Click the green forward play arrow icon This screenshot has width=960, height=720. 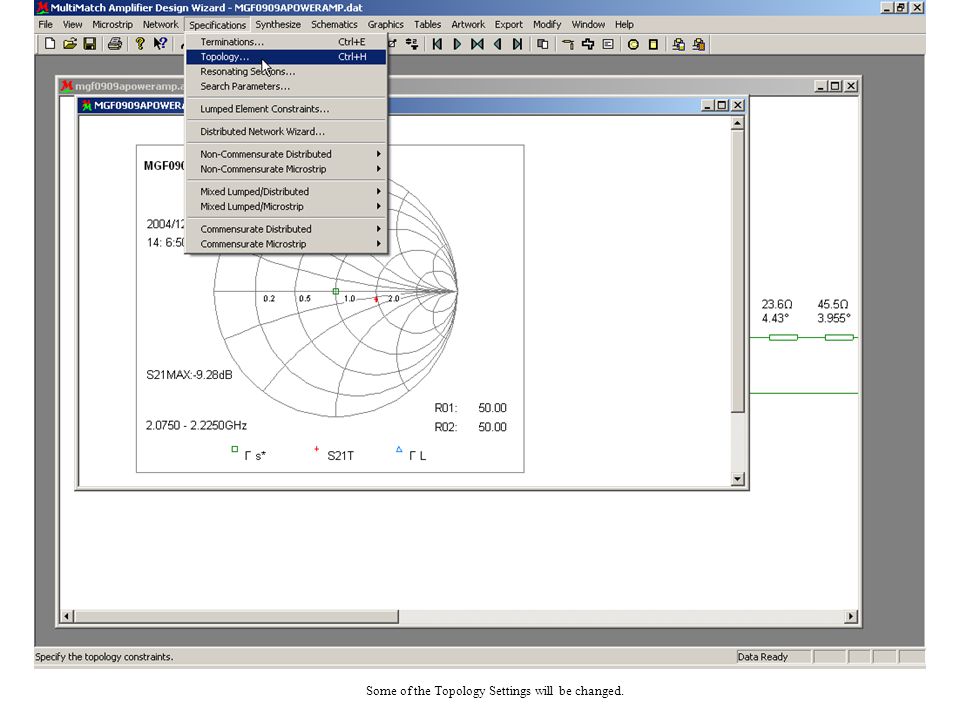click(x=457, y=44)
